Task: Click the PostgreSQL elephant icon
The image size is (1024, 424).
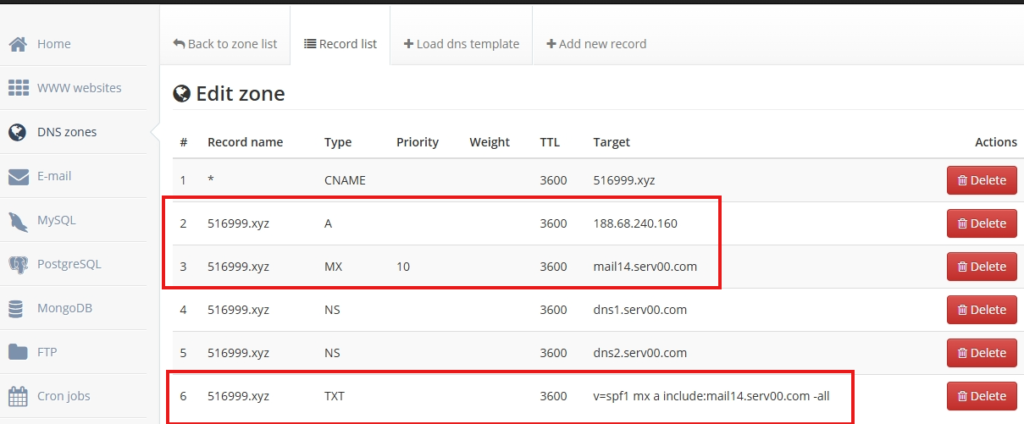Action: [18, 264]
